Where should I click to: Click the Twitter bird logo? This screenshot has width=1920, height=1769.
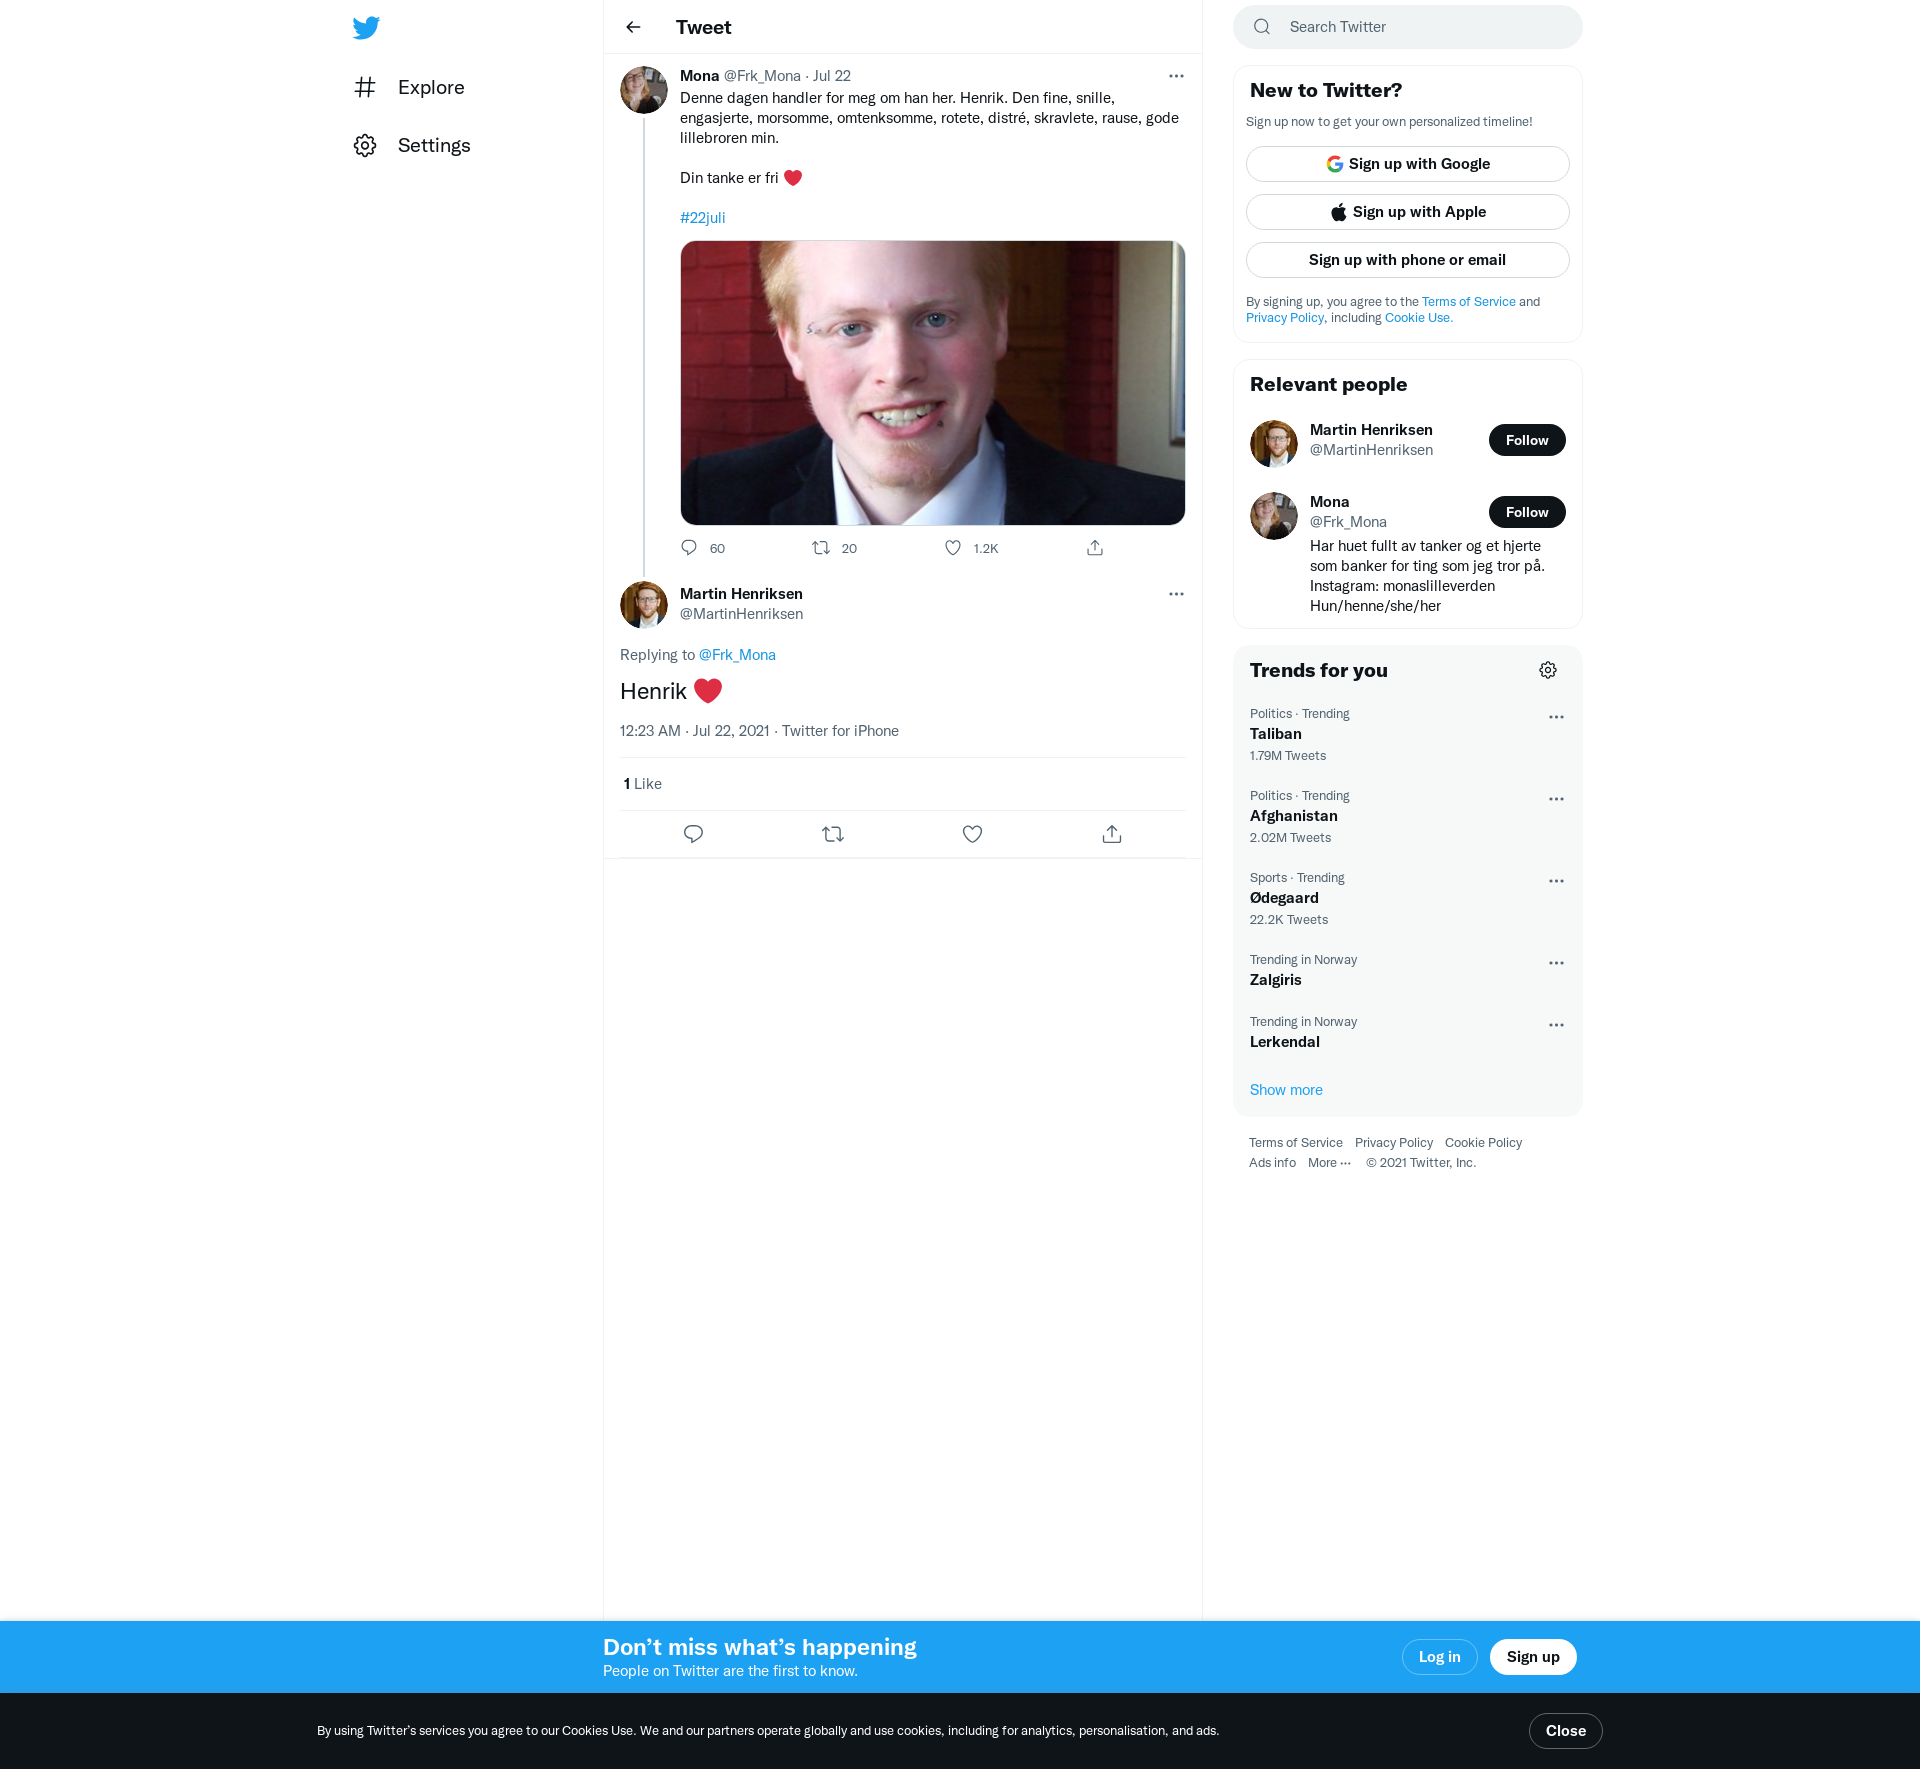click(x=366, y=27)
